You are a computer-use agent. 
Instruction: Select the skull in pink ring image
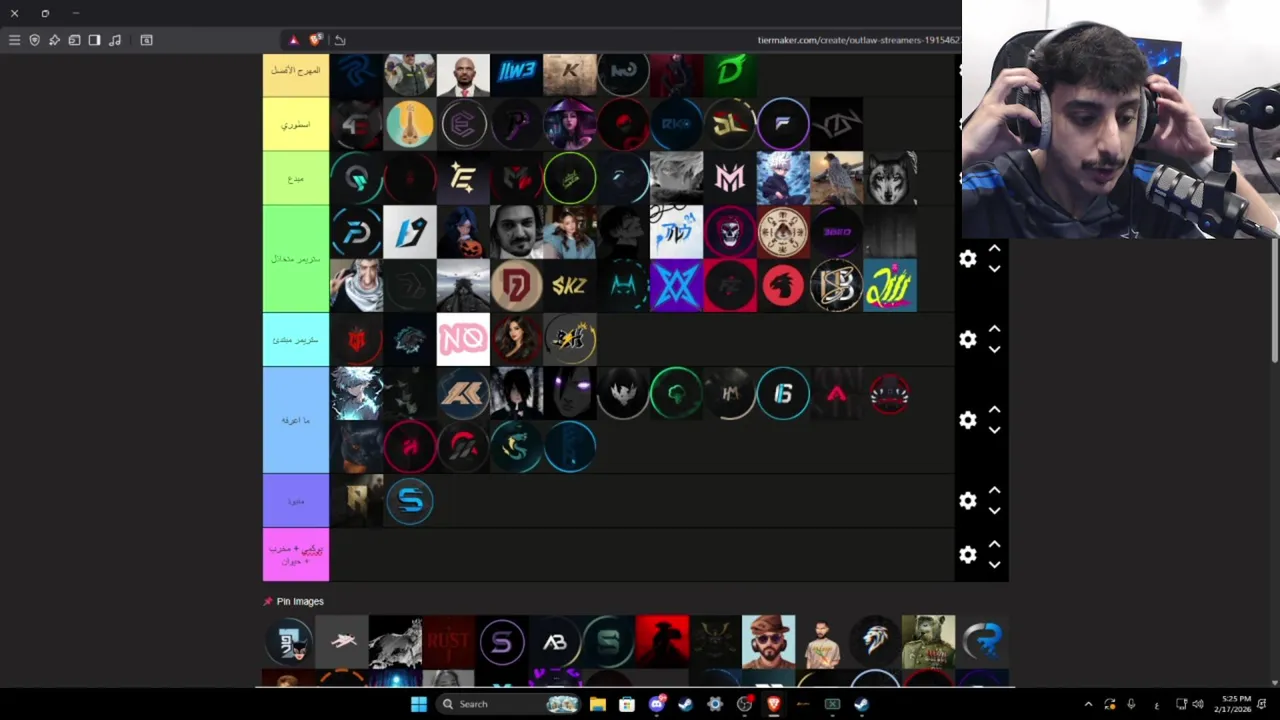pos(730,232)
